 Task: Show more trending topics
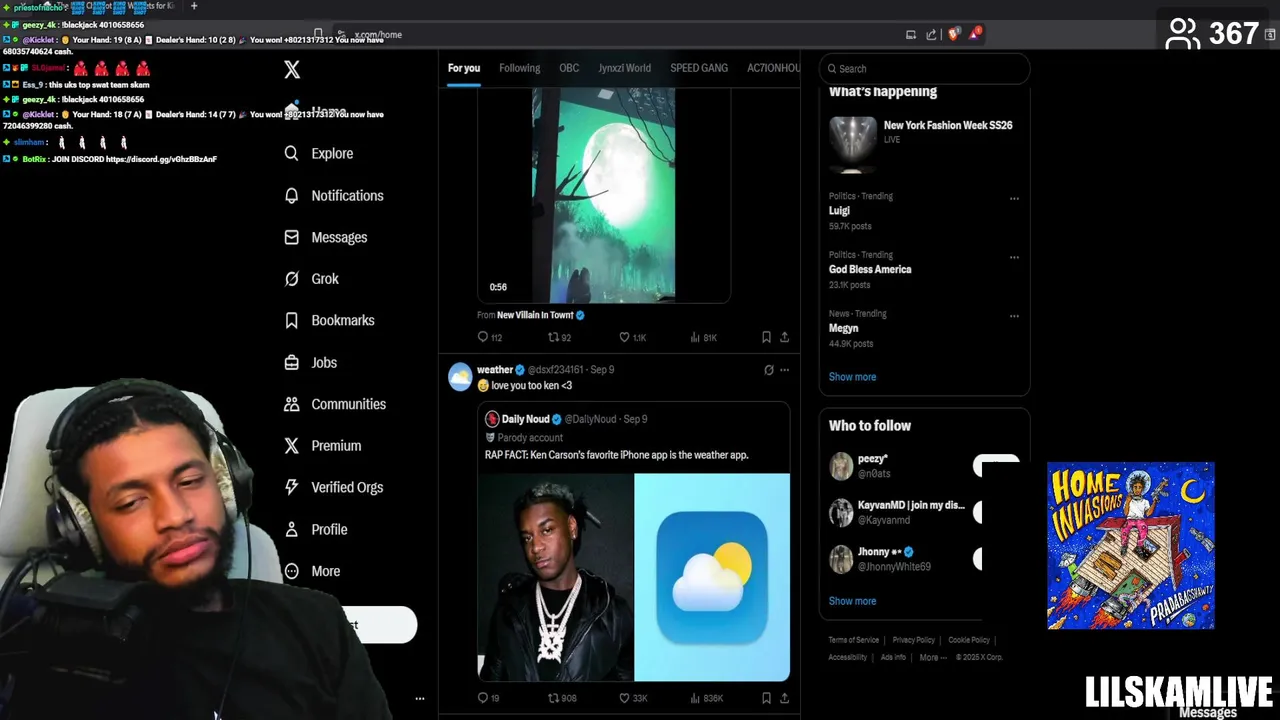(x=852, y=377)
